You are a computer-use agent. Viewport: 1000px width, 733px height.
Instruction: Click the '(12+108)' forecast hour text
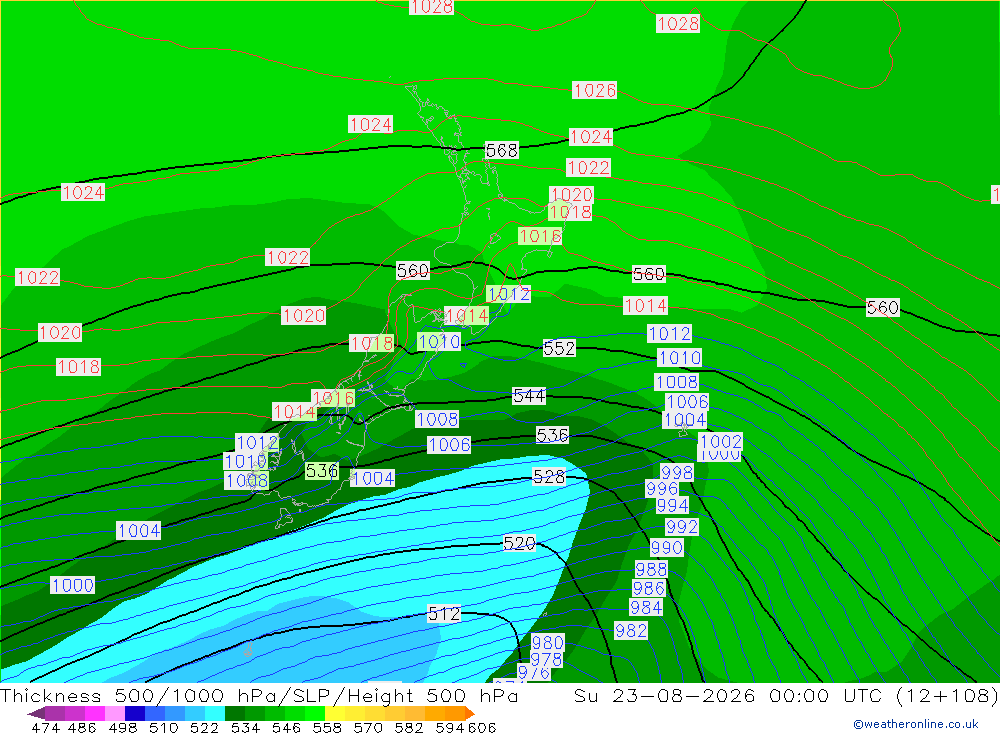947,696
